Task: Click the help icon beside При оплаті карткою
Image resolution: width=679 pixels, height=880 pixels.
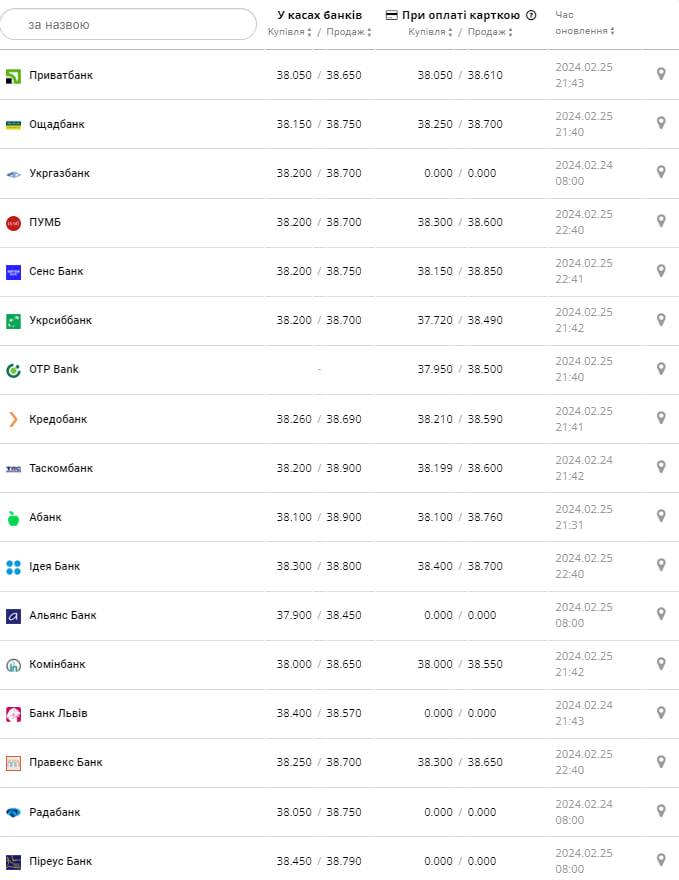Action: [531, 15]
